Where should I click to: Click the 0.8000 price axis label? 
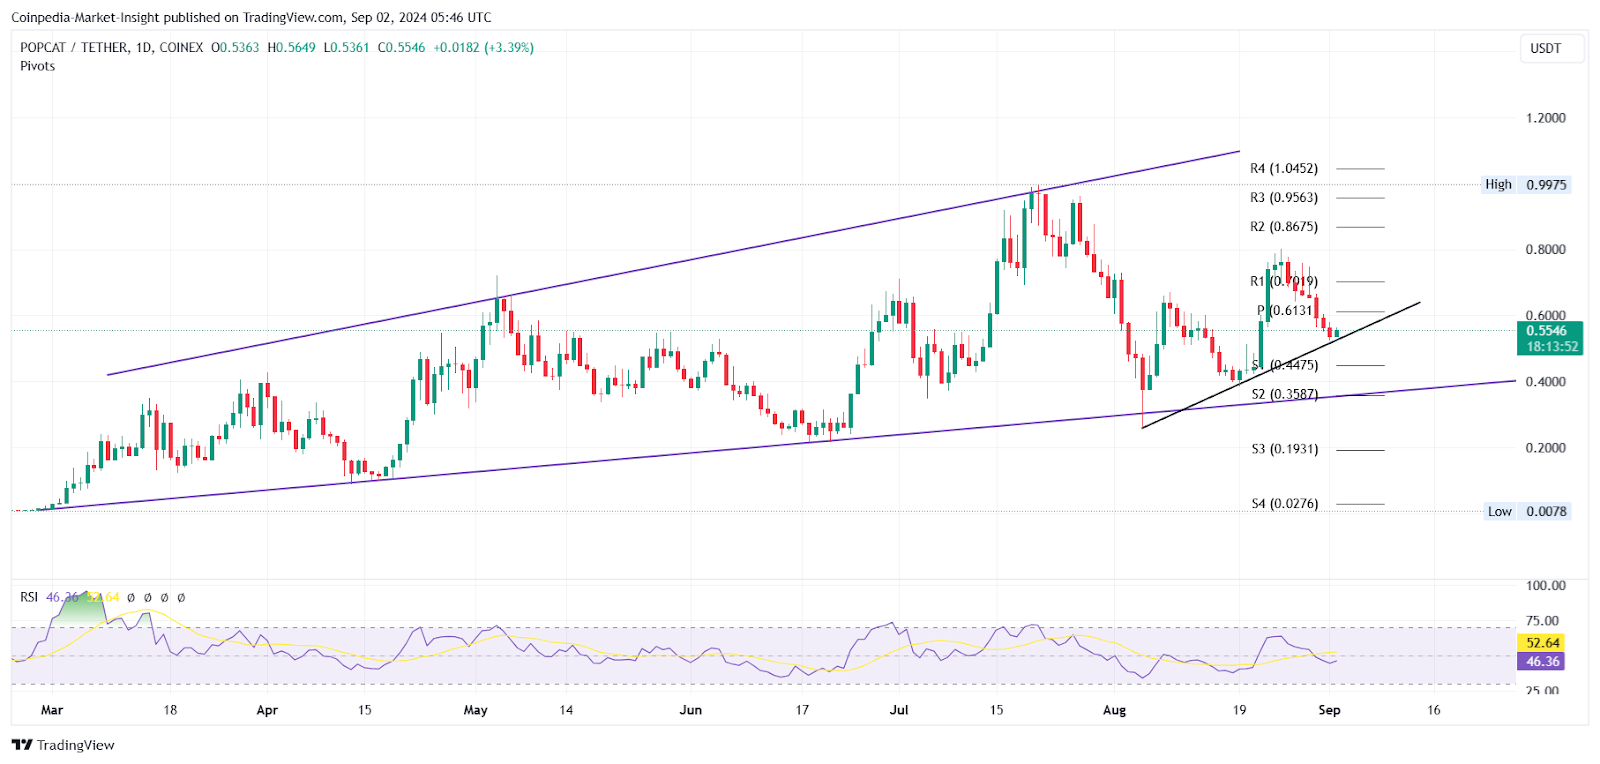pyautogui.click(x=1546, y=250)
